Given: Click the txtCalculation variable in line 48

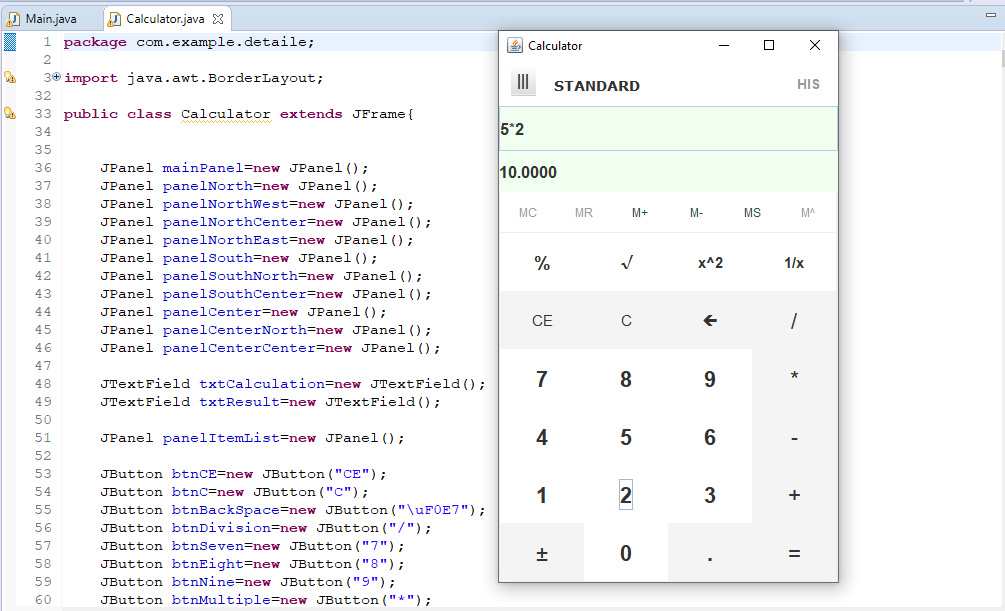Looking at the screenshot, I should (262, 384).
